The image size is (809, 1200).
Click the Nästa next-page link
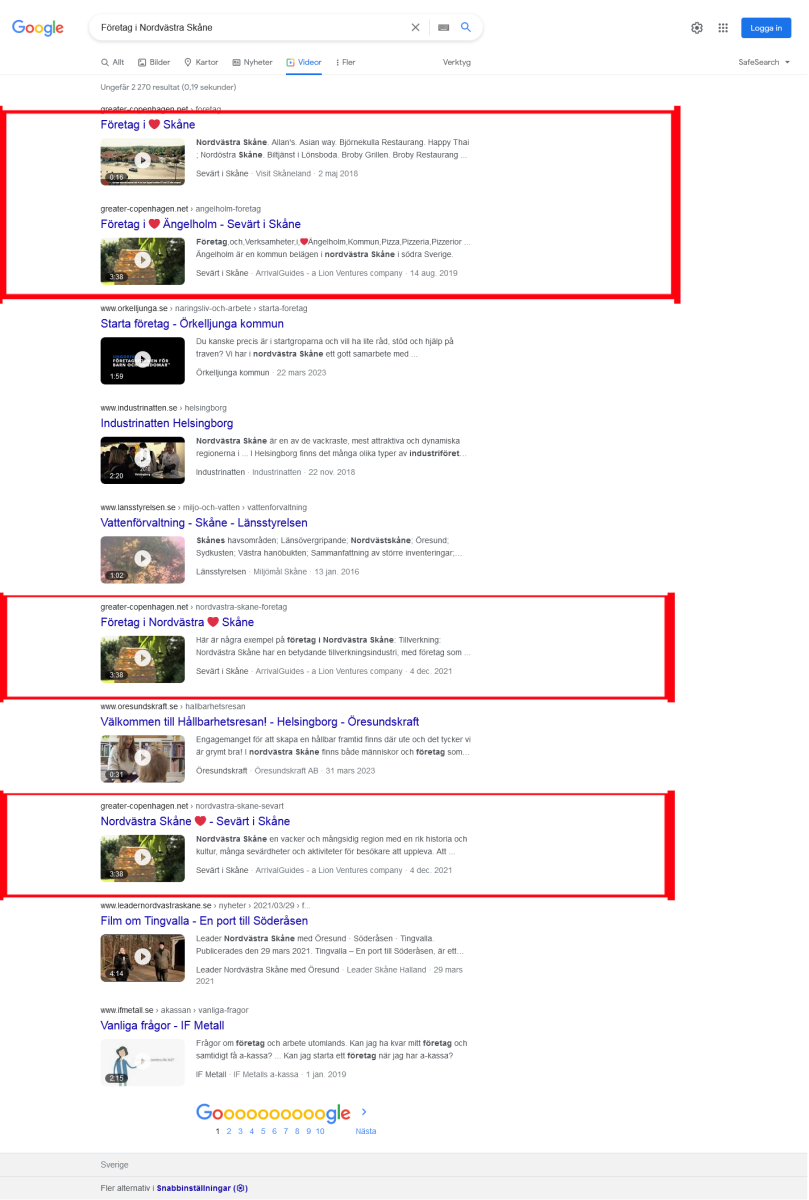click(x=366, y=1131)
